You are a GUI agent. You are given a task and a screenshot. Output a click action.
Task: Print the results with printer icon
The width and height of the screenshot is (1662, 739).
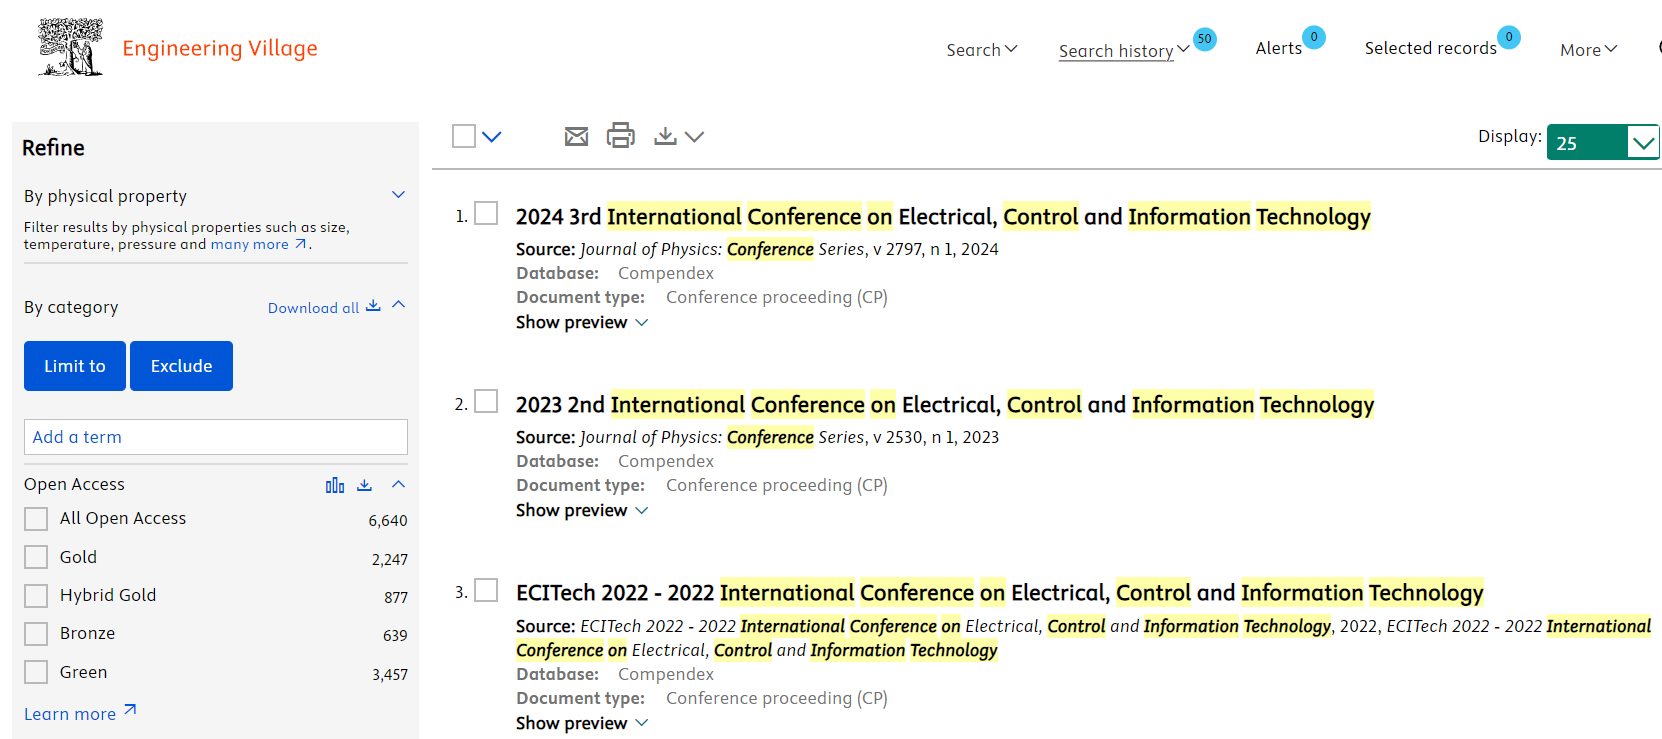coord(621,135)
